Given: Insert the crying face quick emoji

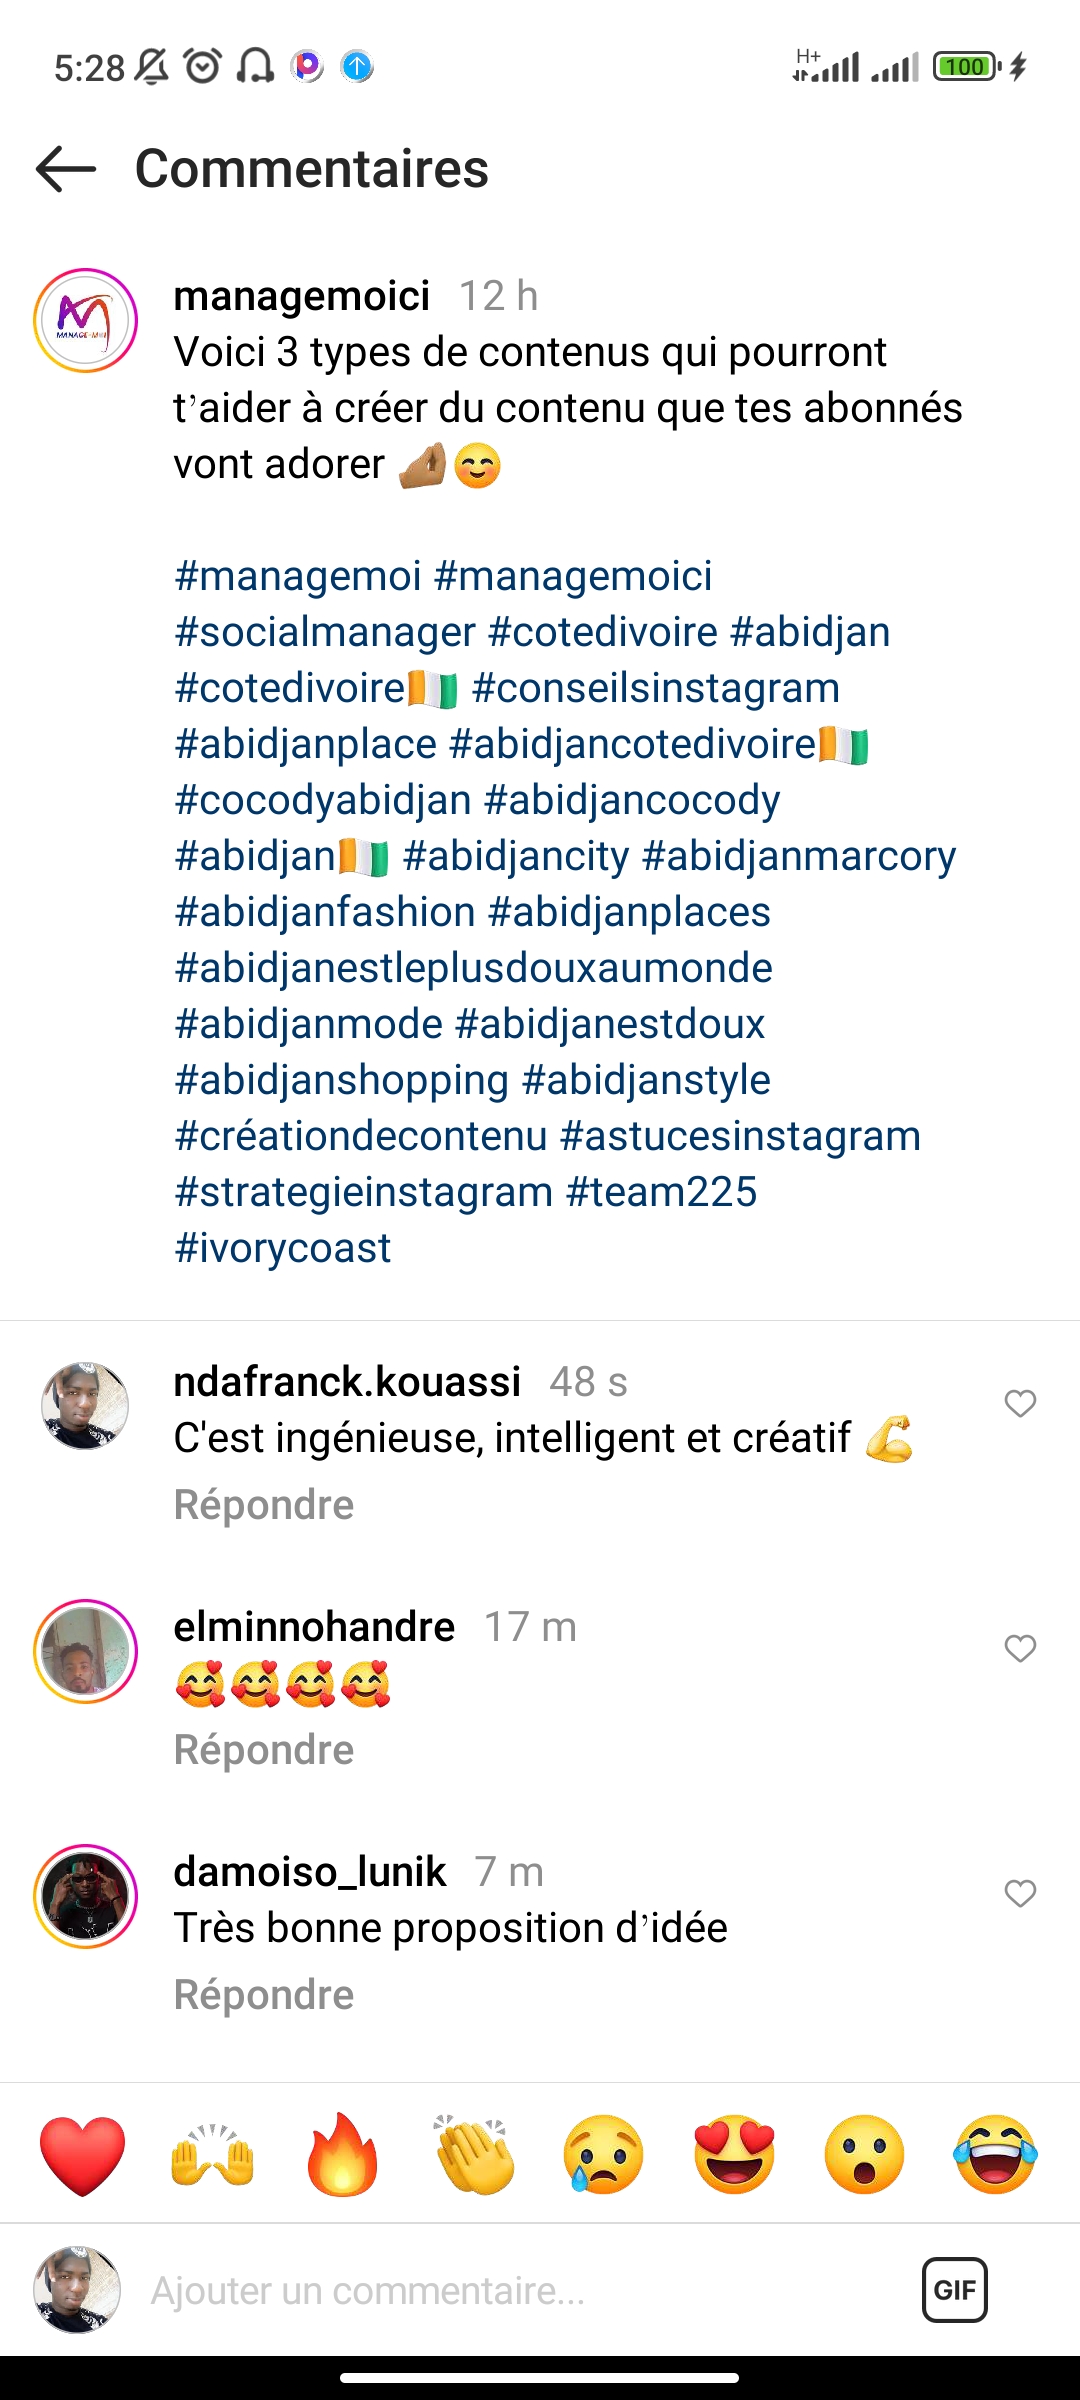Looking at the screenshot, I should pos(604,2155).
